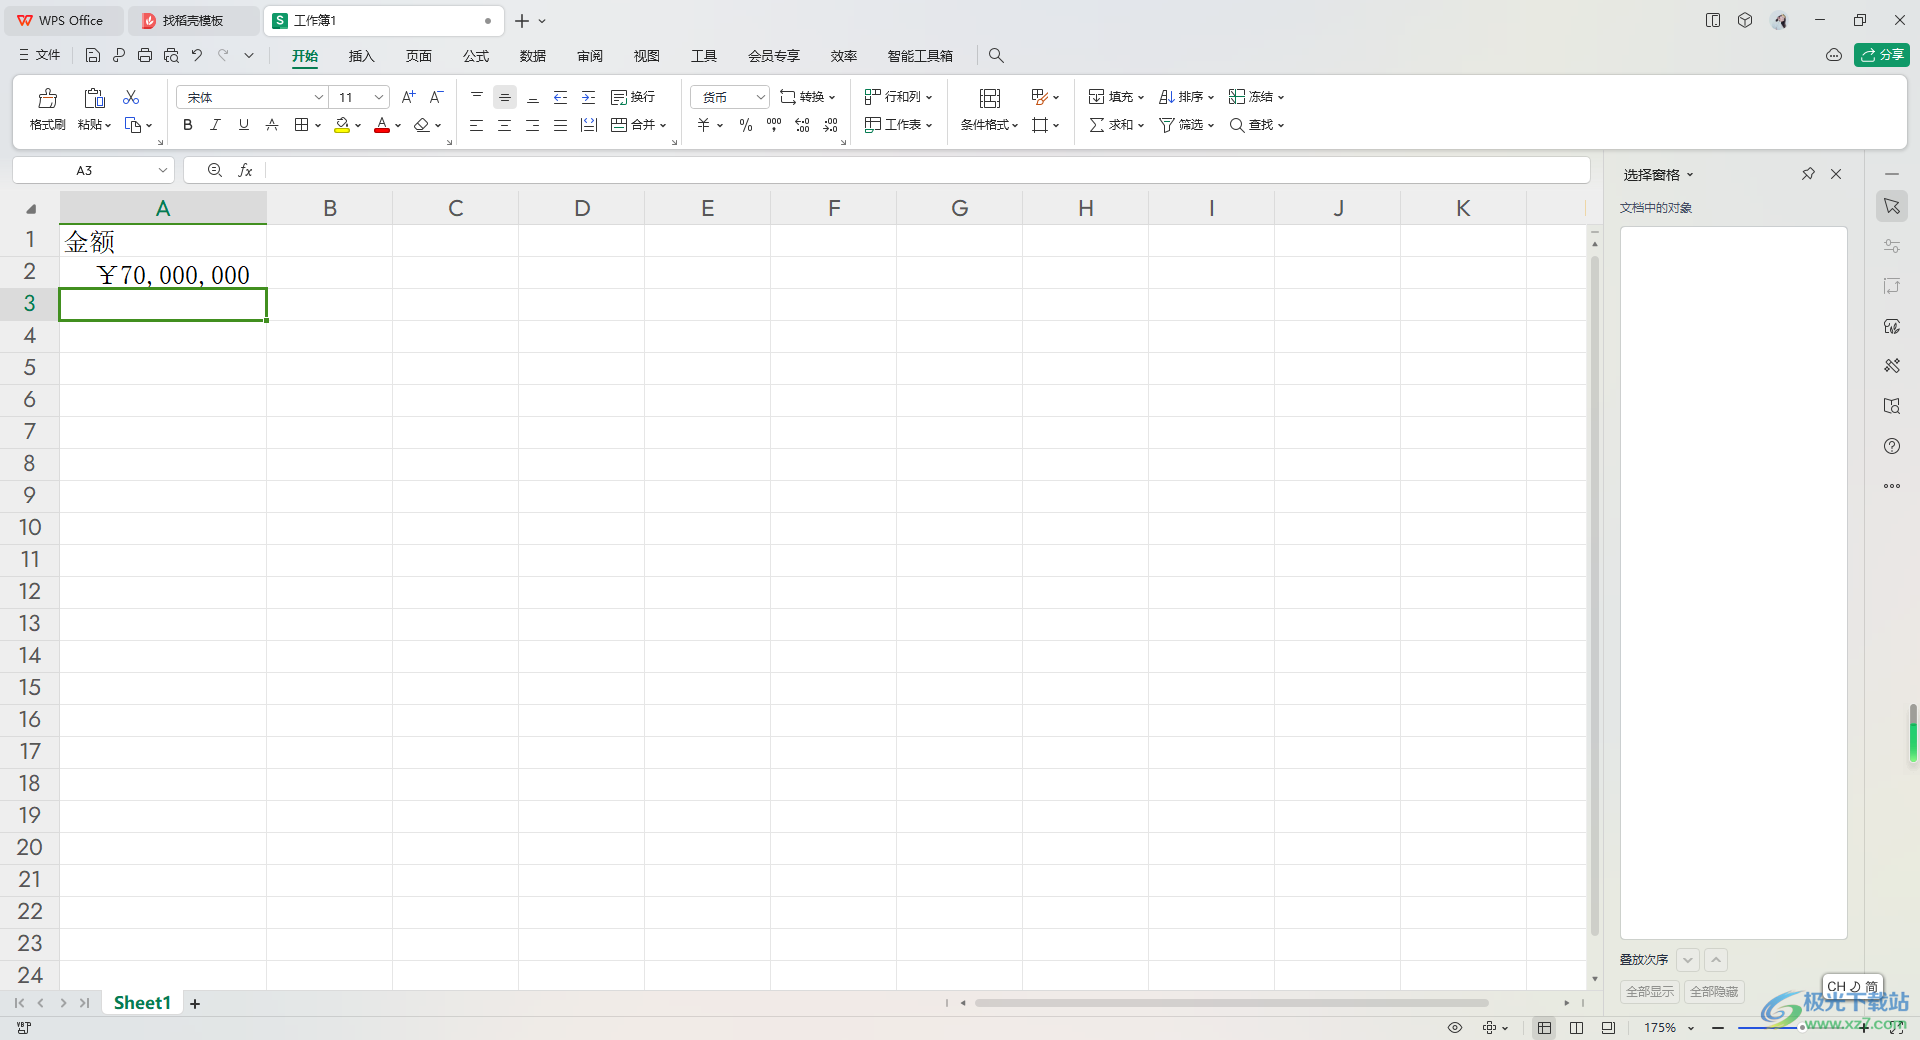
Task: Switch to the Formula (公式) tab
Action: click(x=476, y=56)
